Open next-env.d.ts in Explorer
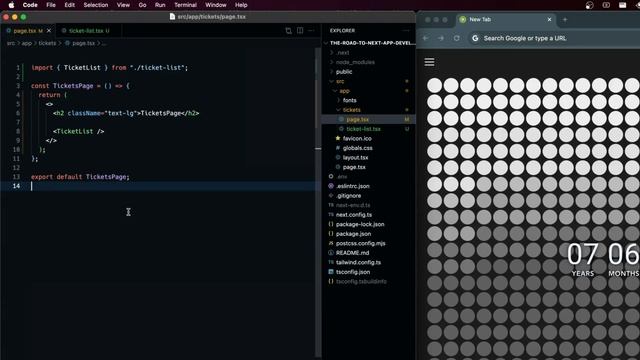This screenshot has height=360, width=640. (x=369, y=205)
